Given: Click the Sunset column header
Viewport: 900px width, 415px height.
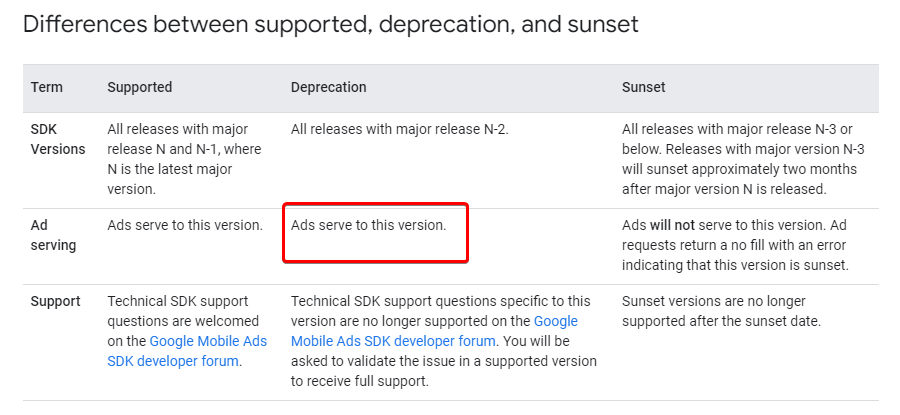Looking at the screenshot, I should pos(643,87).
